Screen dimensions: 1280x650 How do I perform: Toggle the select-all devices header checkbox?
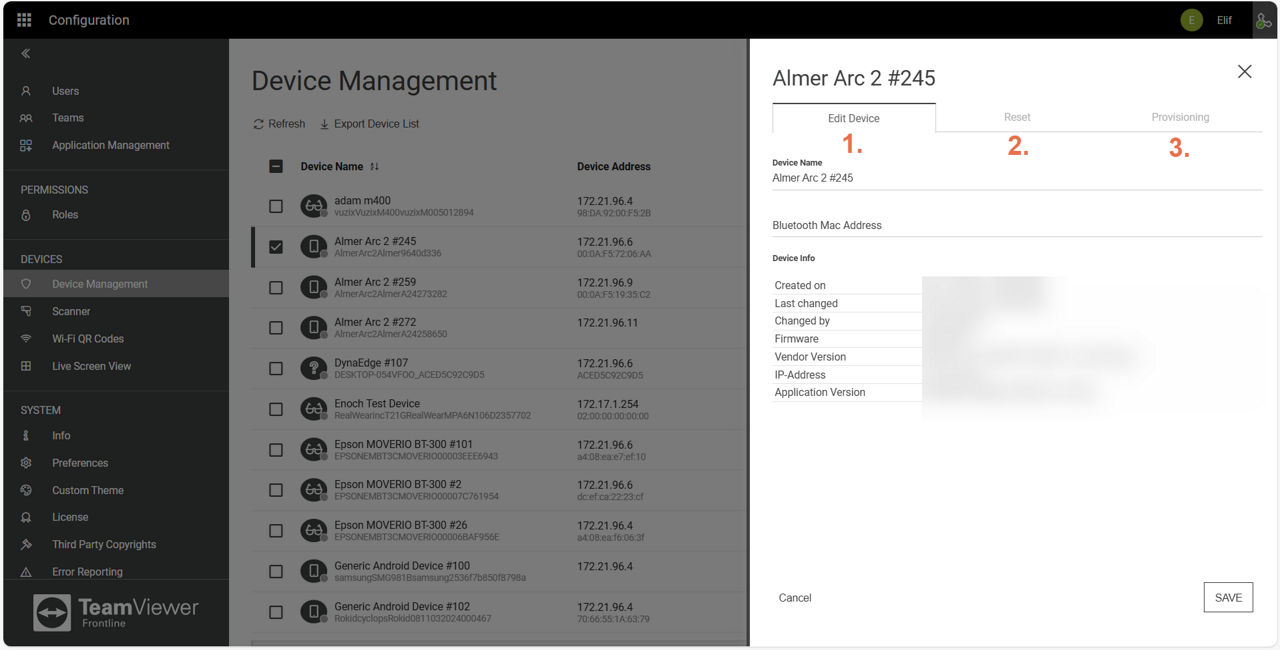tap(276, 167)
